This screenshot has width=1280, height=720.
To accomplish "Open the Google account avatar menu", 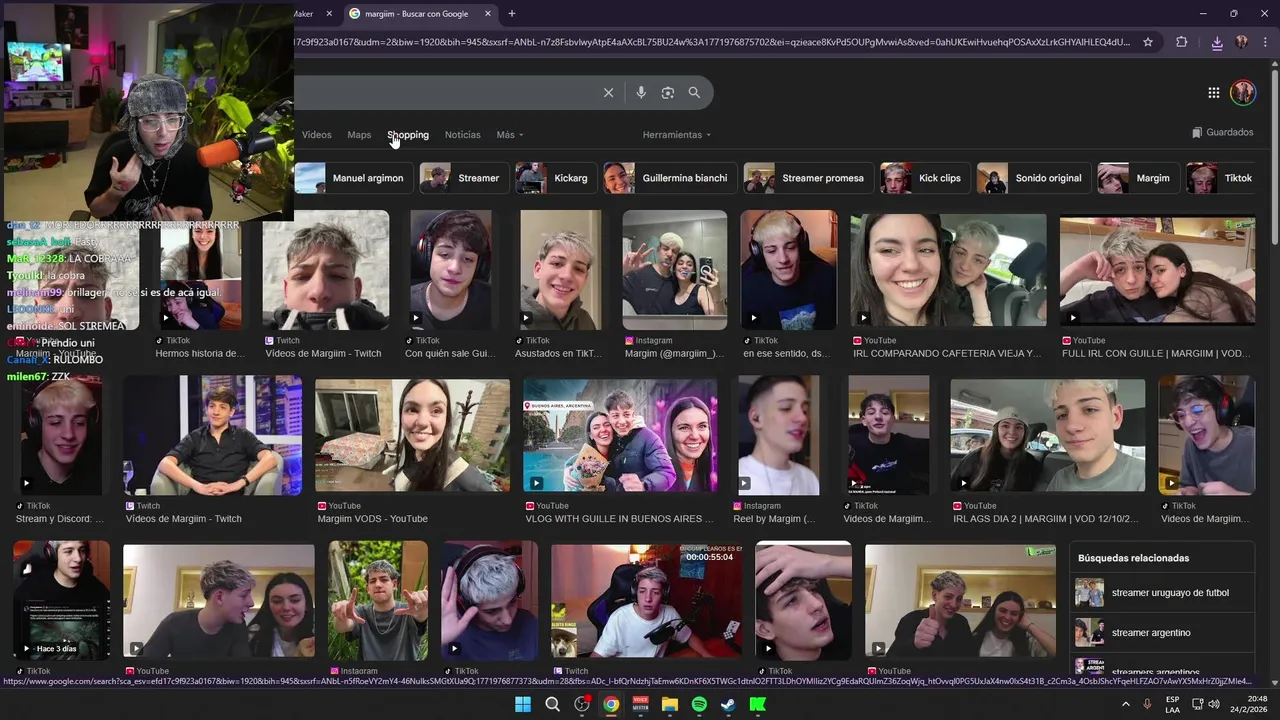I will [1243, 93].
